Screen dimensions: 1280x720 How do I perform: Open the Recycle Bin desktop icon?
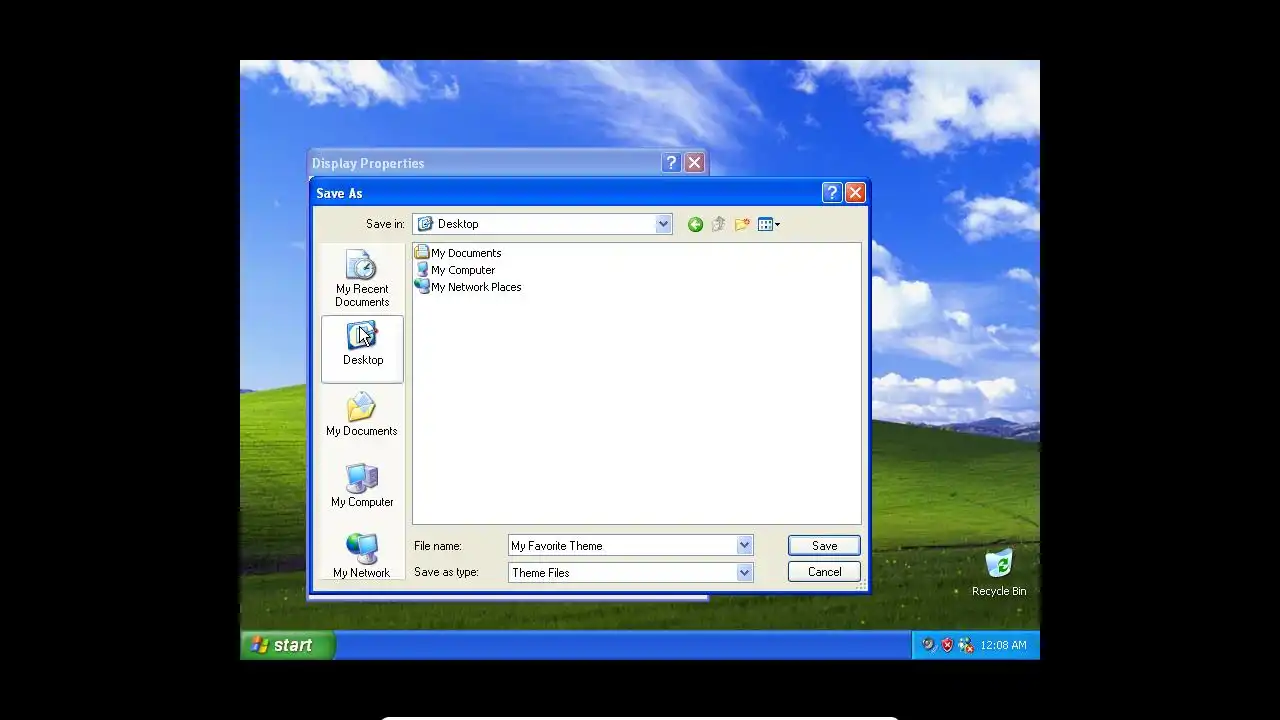[x=999, y=572]
